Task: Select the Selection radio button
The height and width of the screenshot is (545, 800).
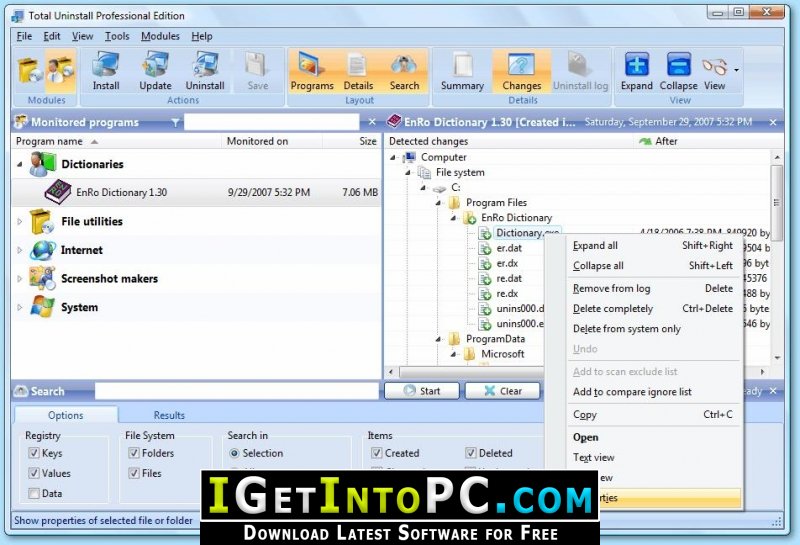Action: coord(234,453)
